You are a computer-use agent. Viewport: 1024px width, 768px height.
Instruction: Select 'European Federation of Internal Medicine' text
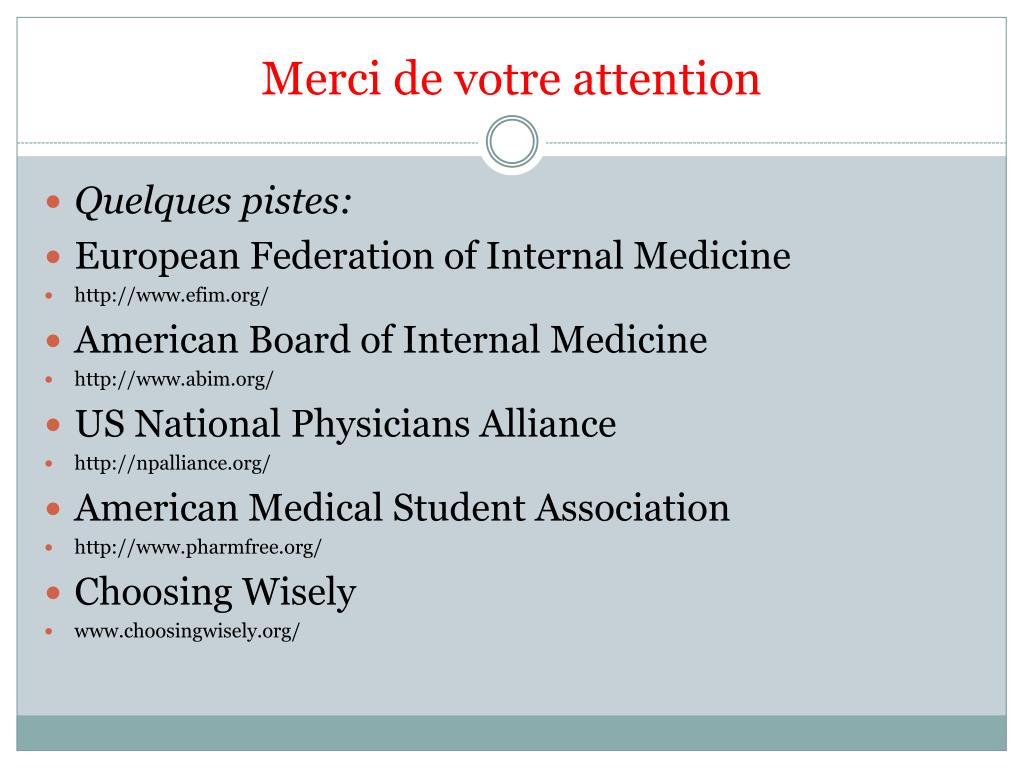(432, 255)
